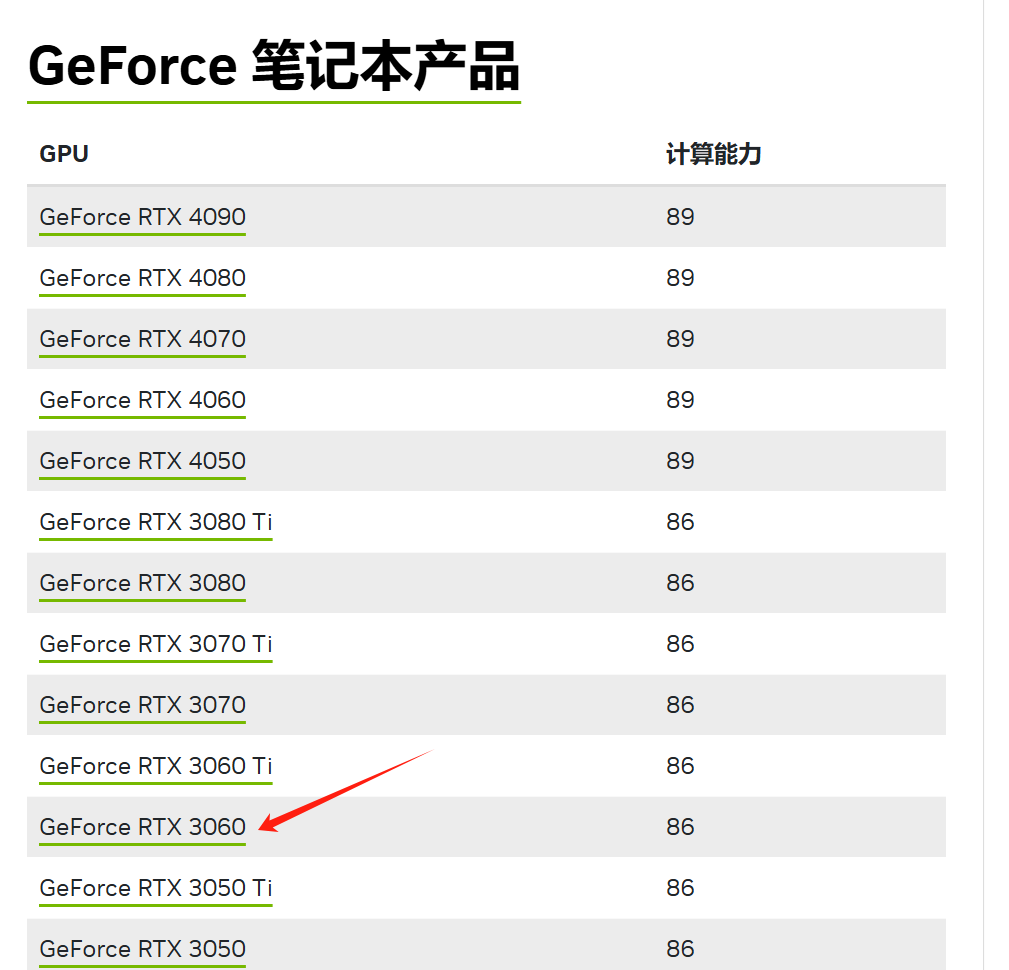The width and height of the screenshot is (1009, 970).
Task: Open the GeForce RTX 3060 Ti link
Action: point(156,767)
